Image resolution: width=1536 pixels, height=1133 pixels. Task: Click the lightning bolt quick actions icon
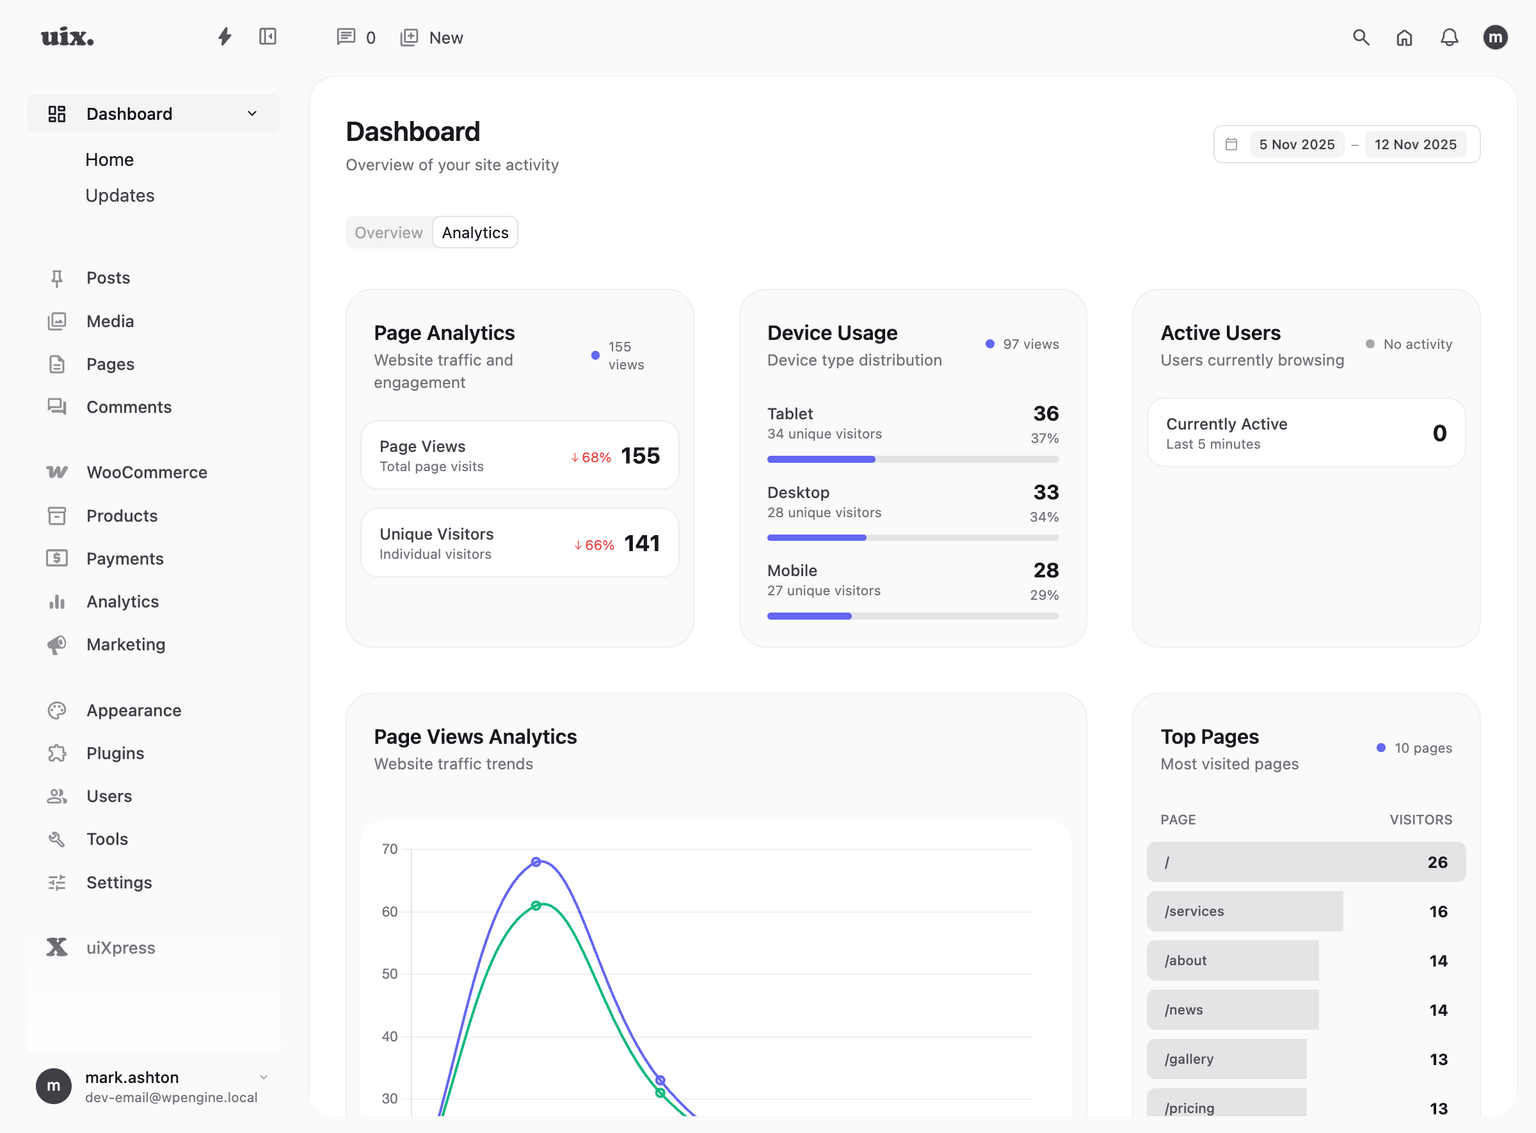click(x=224, y=36)
